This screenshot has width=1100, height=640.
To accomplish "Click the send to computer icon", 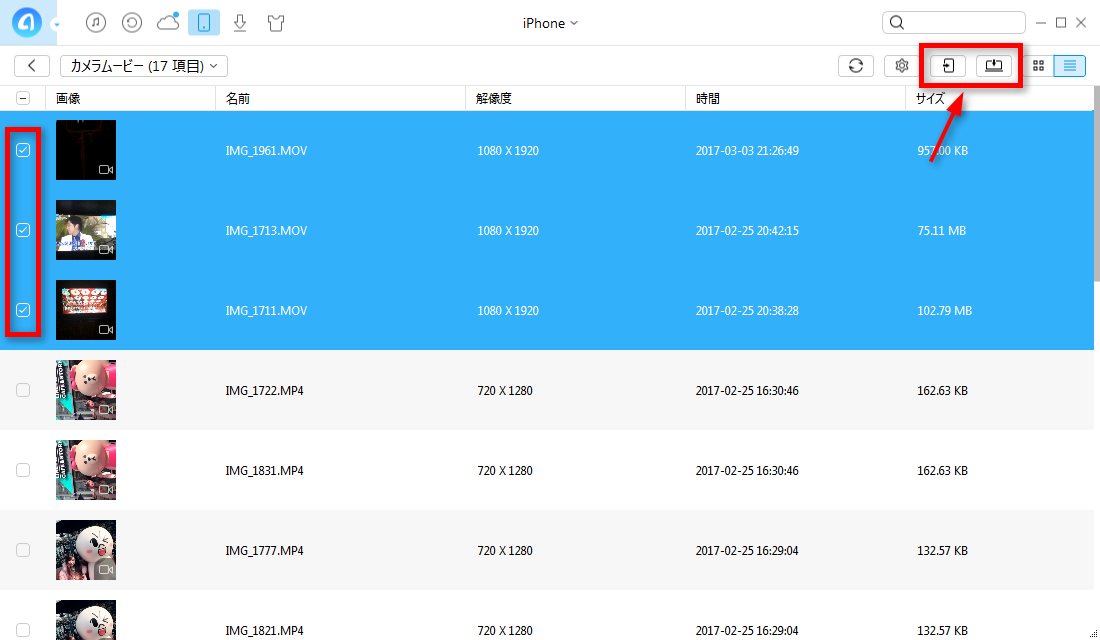I will (994, 65).
